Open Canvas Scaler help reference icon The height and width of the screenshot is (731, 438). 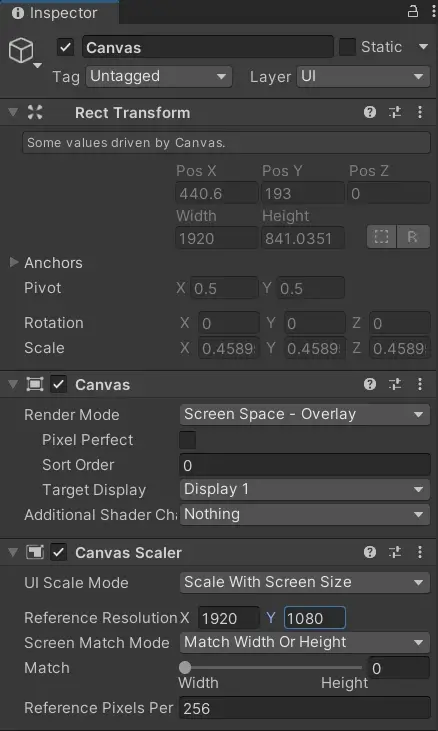pyautogui.click(x=370, y=552)
